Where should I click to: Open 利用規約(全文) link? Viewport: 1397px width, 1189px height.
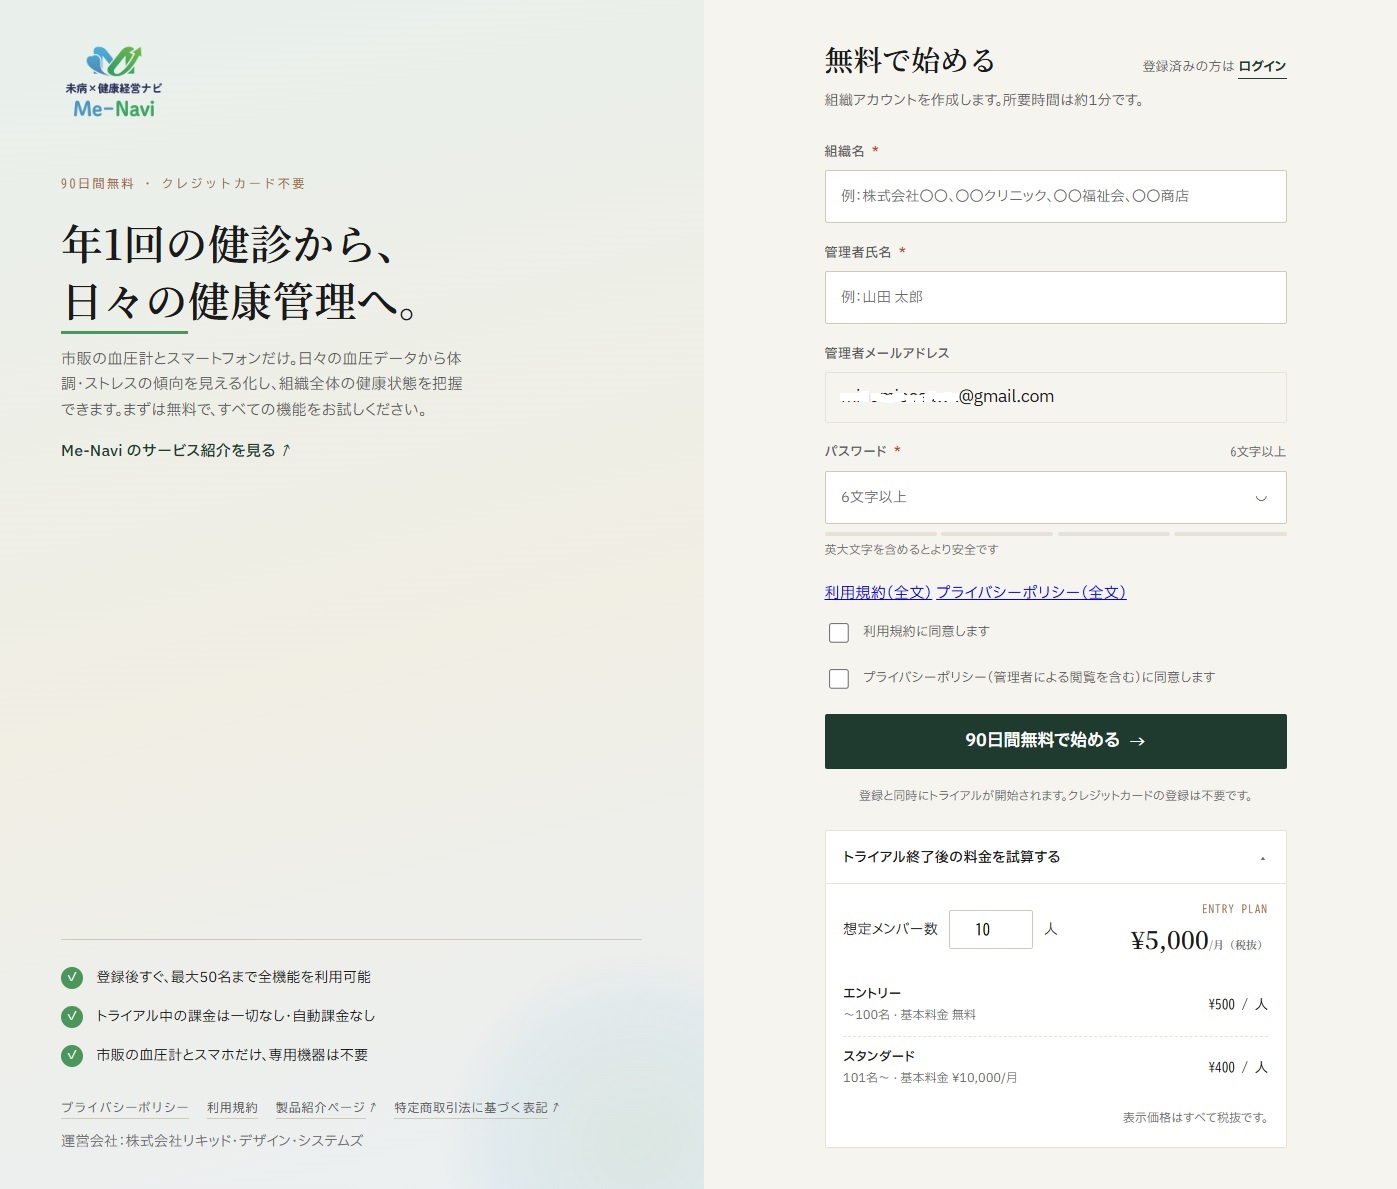click(x=878, y=592)
